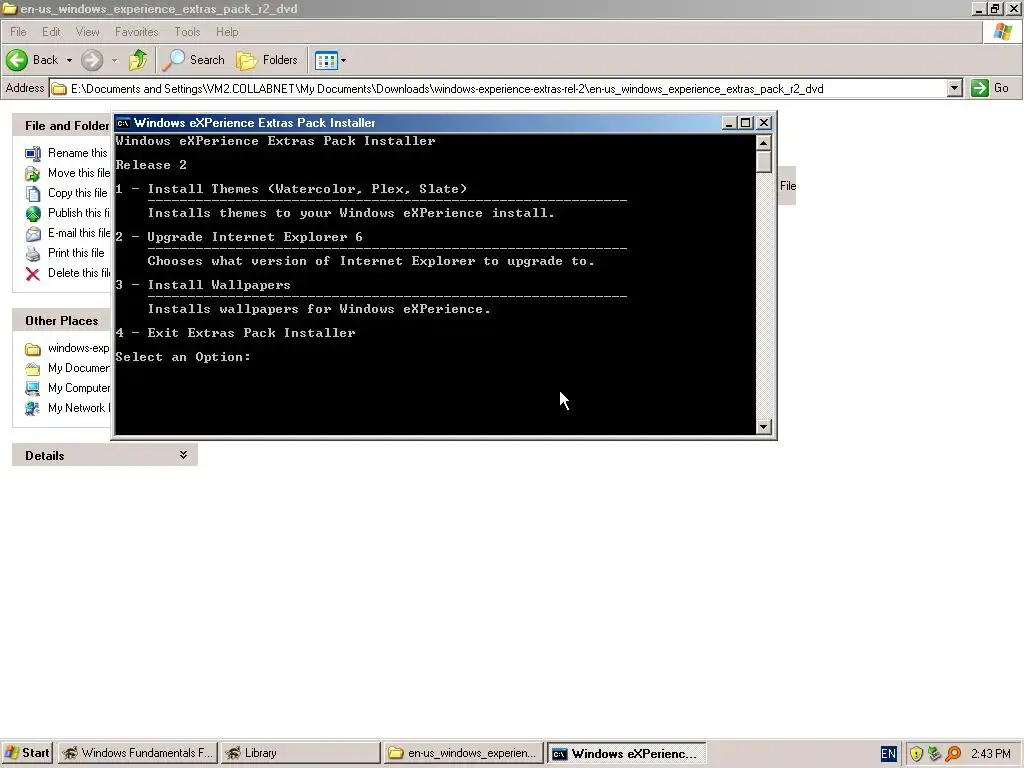Screen dimensions: 1024x768
Task: Click the red X Delete this file icon
Action: point(33,274)
